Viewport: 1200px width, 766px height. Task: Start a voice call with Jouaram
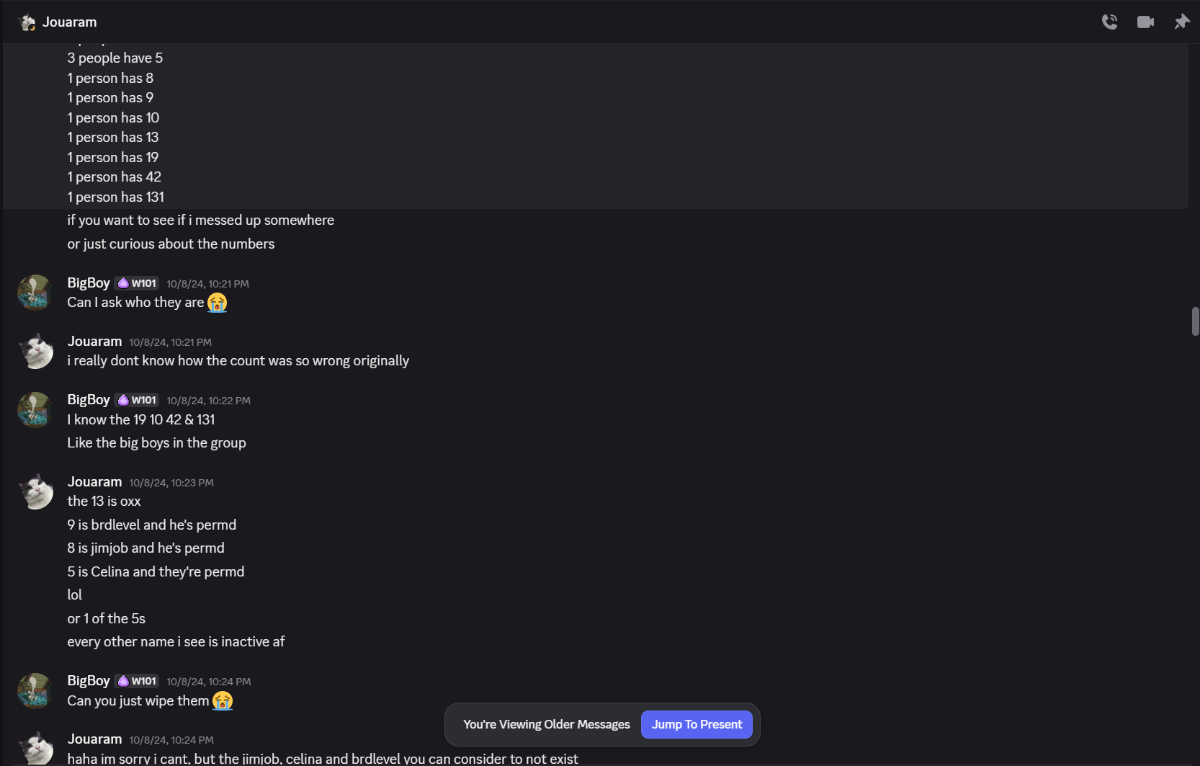click(x=1109, y=22)
